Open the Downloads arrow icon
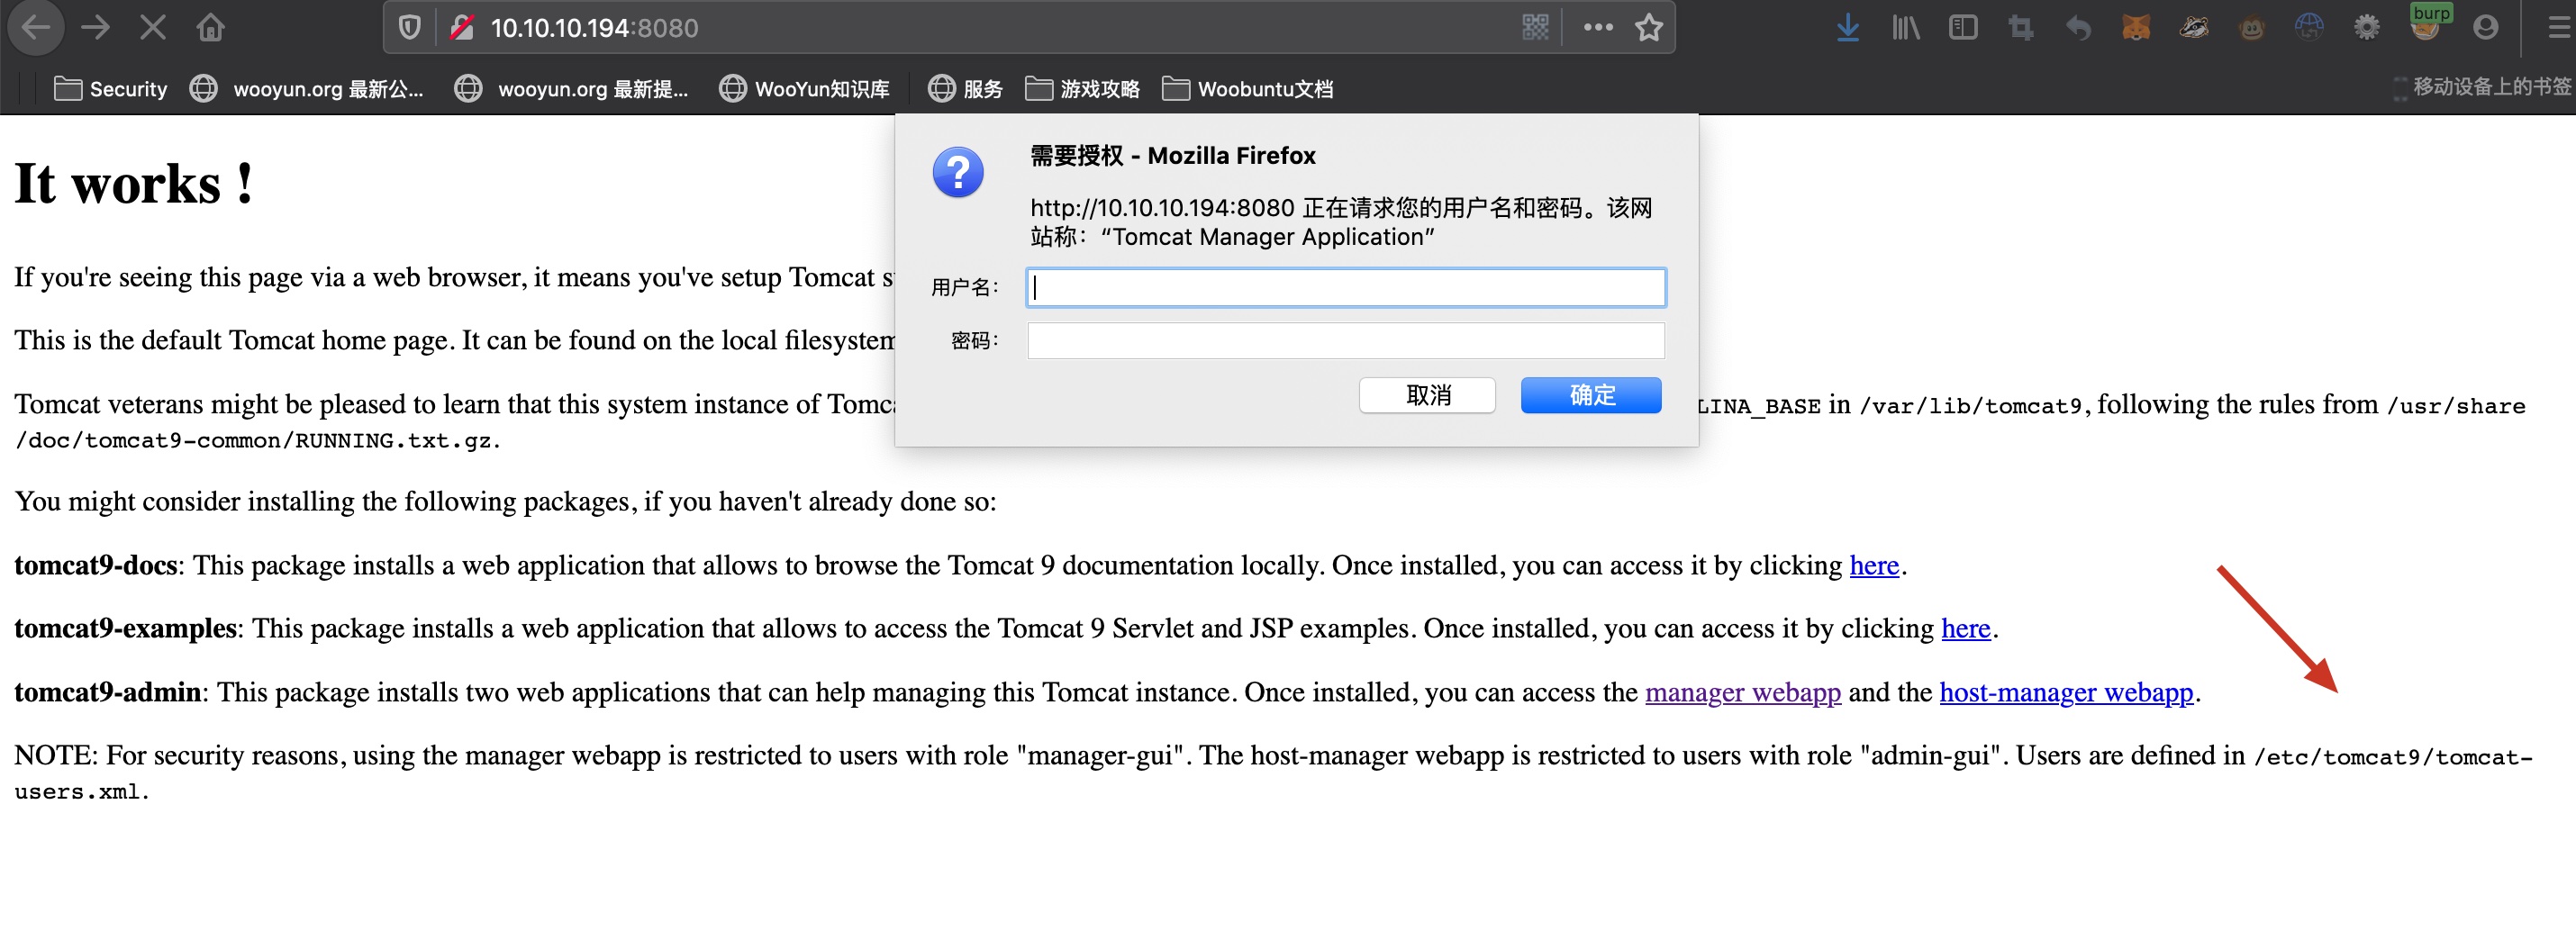This screenshot has height=949, width=2576. 1848,28
